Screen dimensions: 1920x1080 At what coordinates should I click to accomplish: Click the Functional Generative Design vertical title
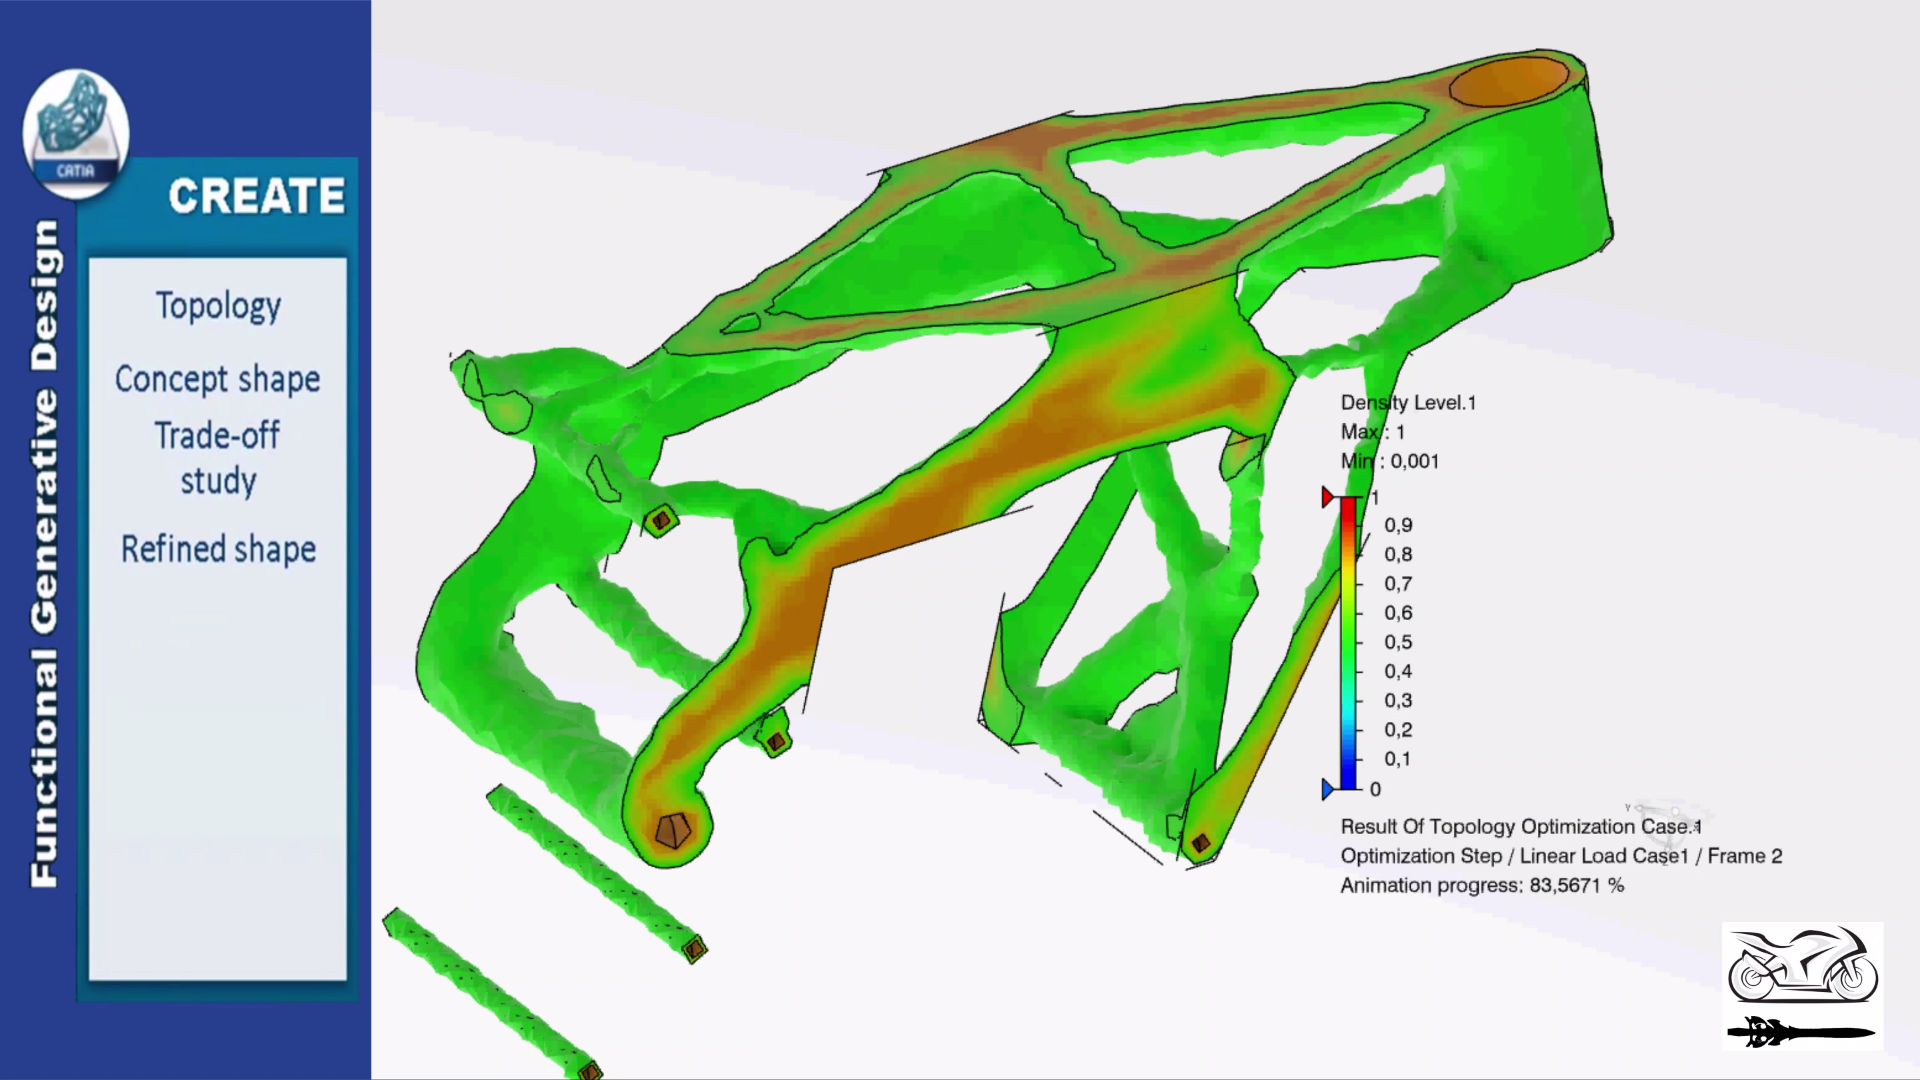(44, 553)
